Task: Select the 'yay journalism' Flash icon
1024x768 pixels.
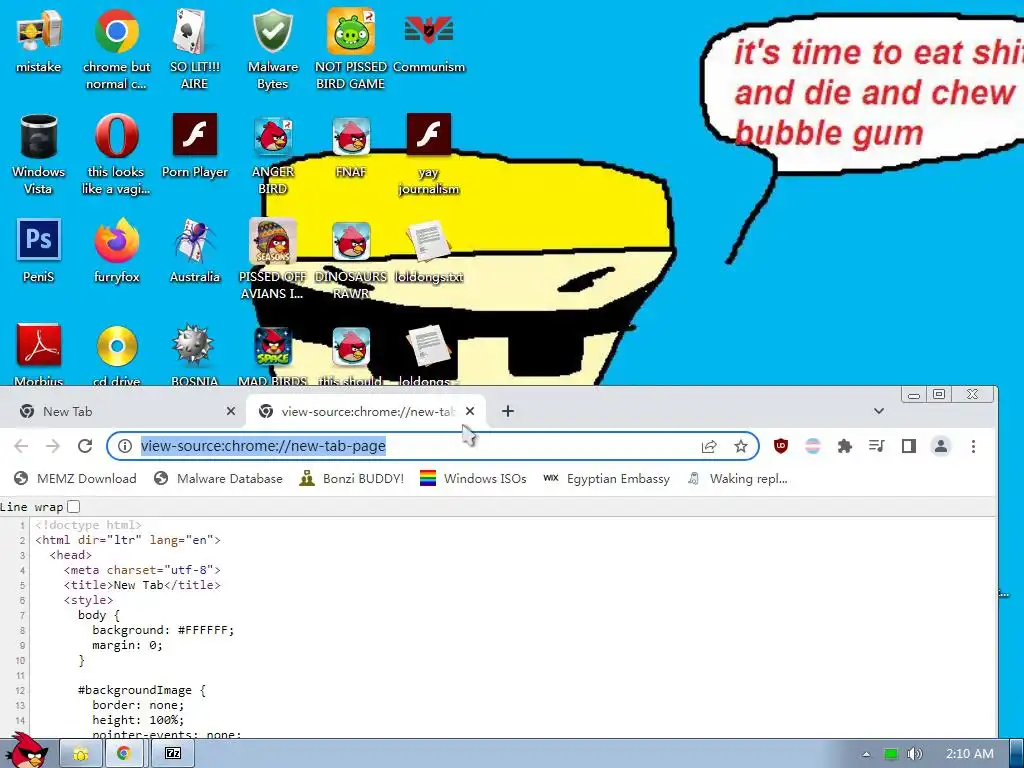Action: pos(428,154)
